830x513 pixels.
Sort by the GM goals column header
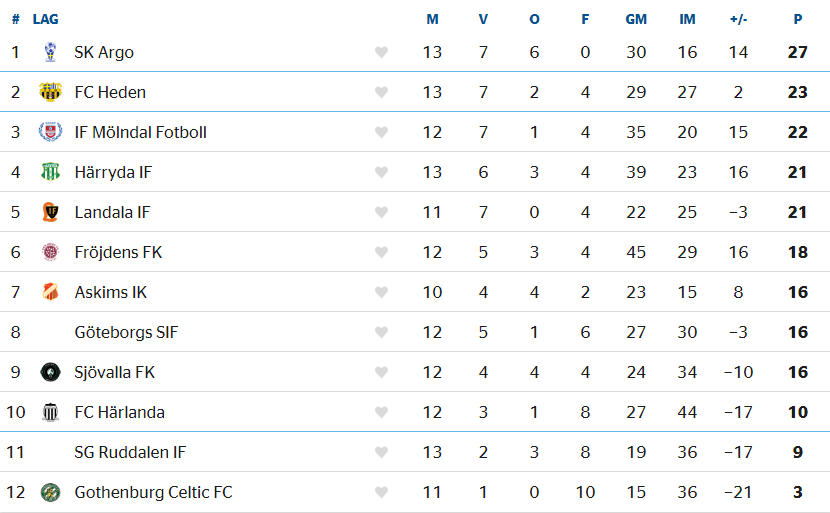pyautogui.click(x=636, y=19)
